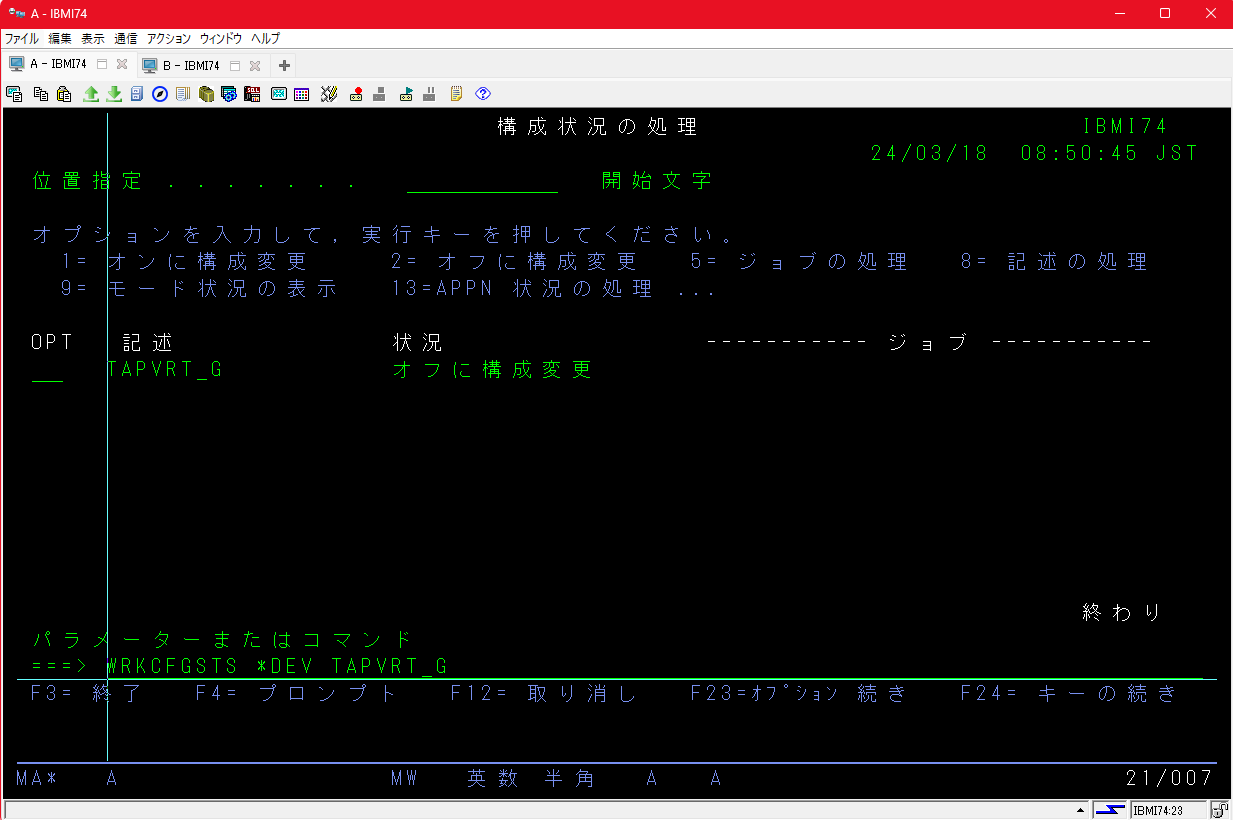
Task: Click the Copy icon in toolbar
Action: tap(40, 94)
